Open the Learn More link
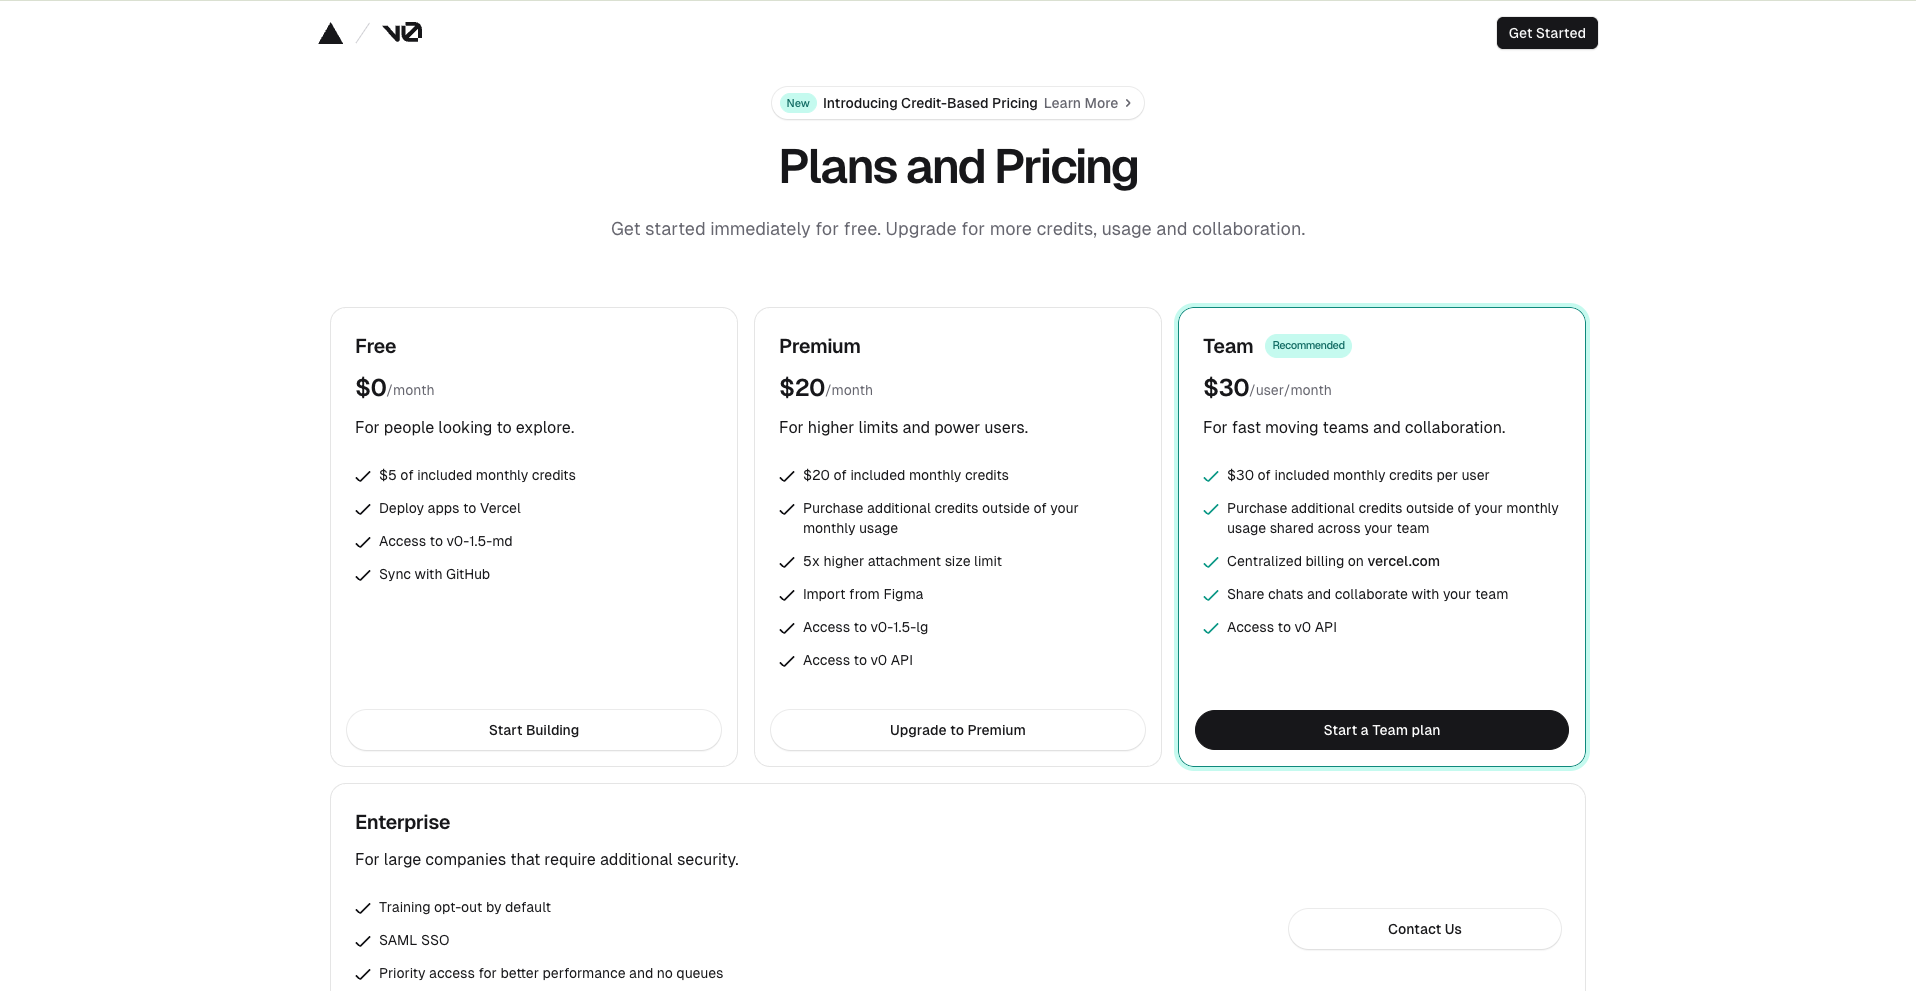The image size is (1916, 991). click(x=1081, y=103)
